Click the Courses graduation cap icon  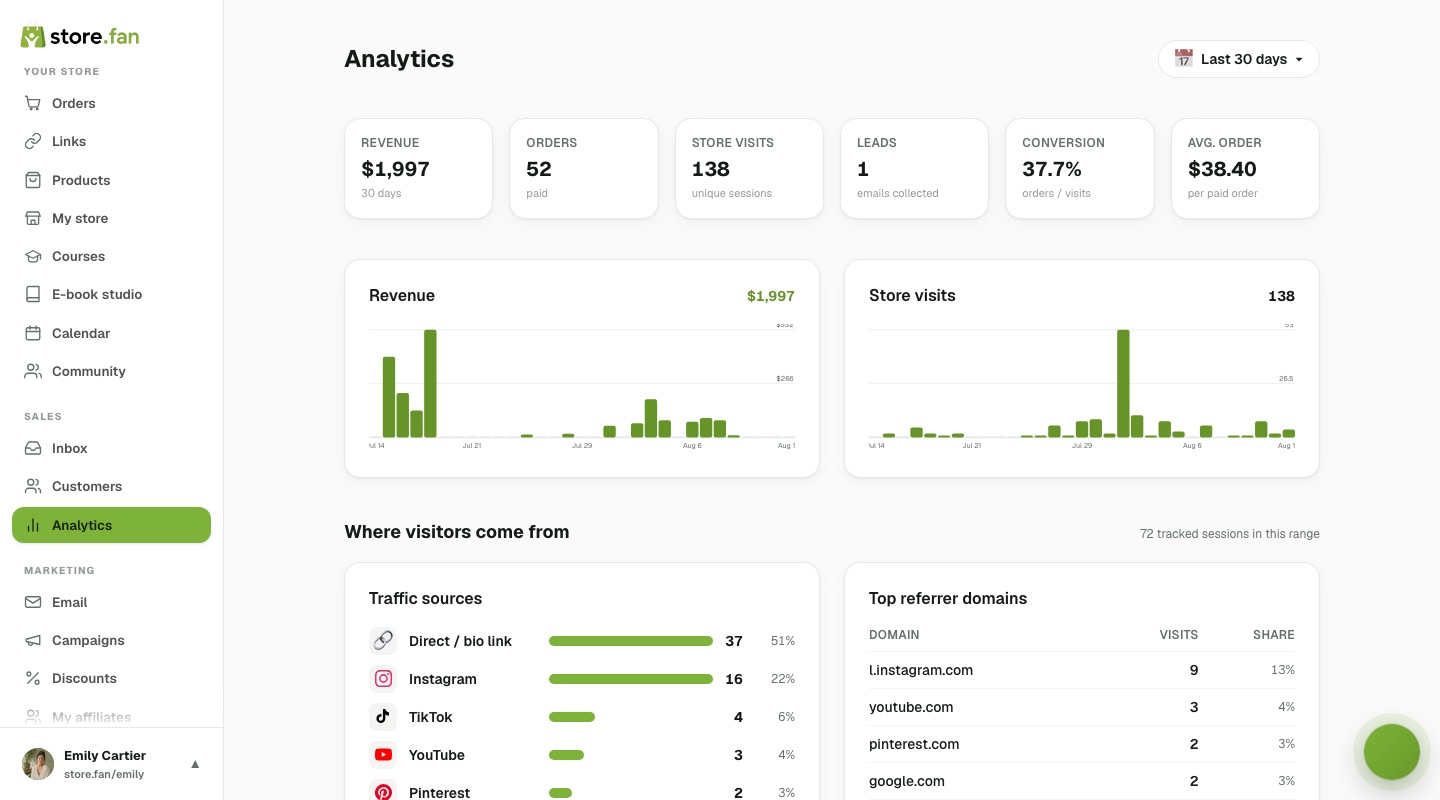[x=33, y=256]
